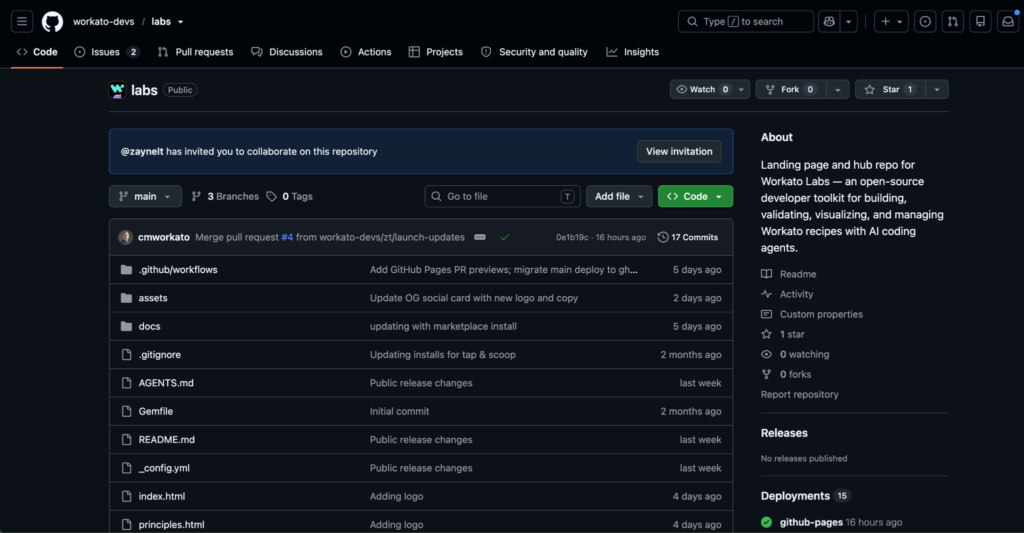Open the .gitignore file
The image size is (1024, 533).
(x=159, y=355)
